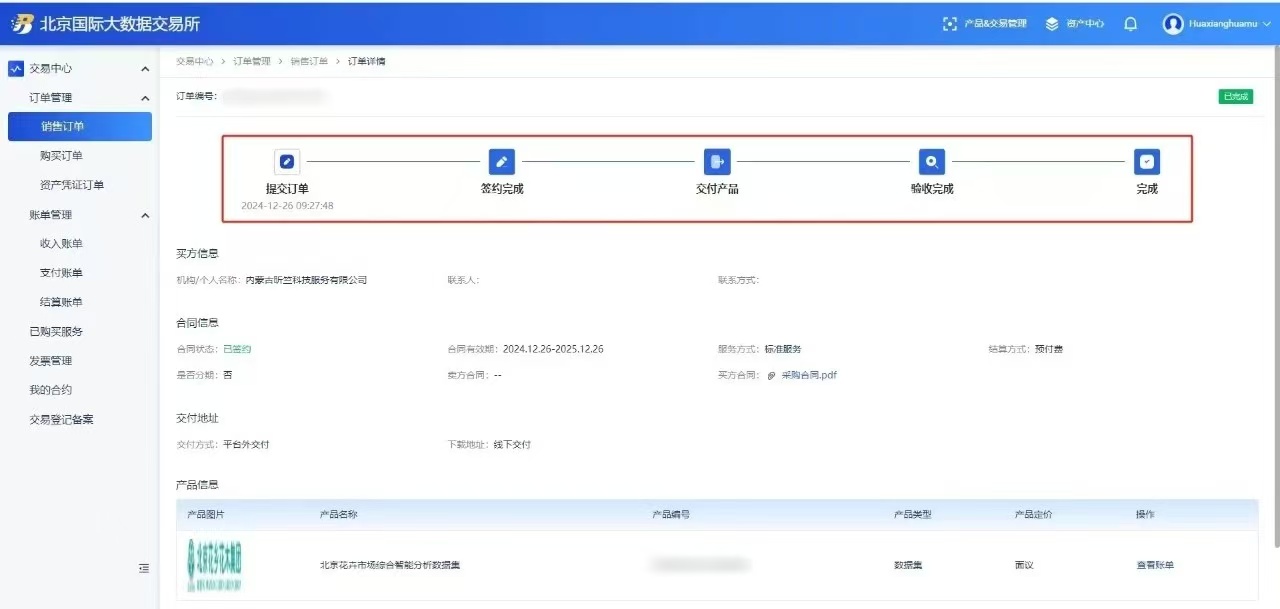Collapse the 订单管理 submenu

(145, 98)
